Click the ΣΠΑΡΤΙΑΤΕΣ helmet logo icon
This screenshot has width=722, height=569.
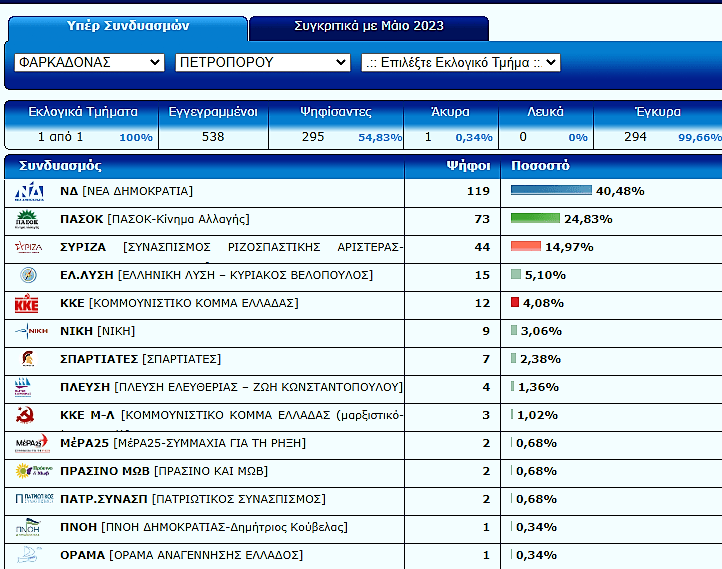28,359
